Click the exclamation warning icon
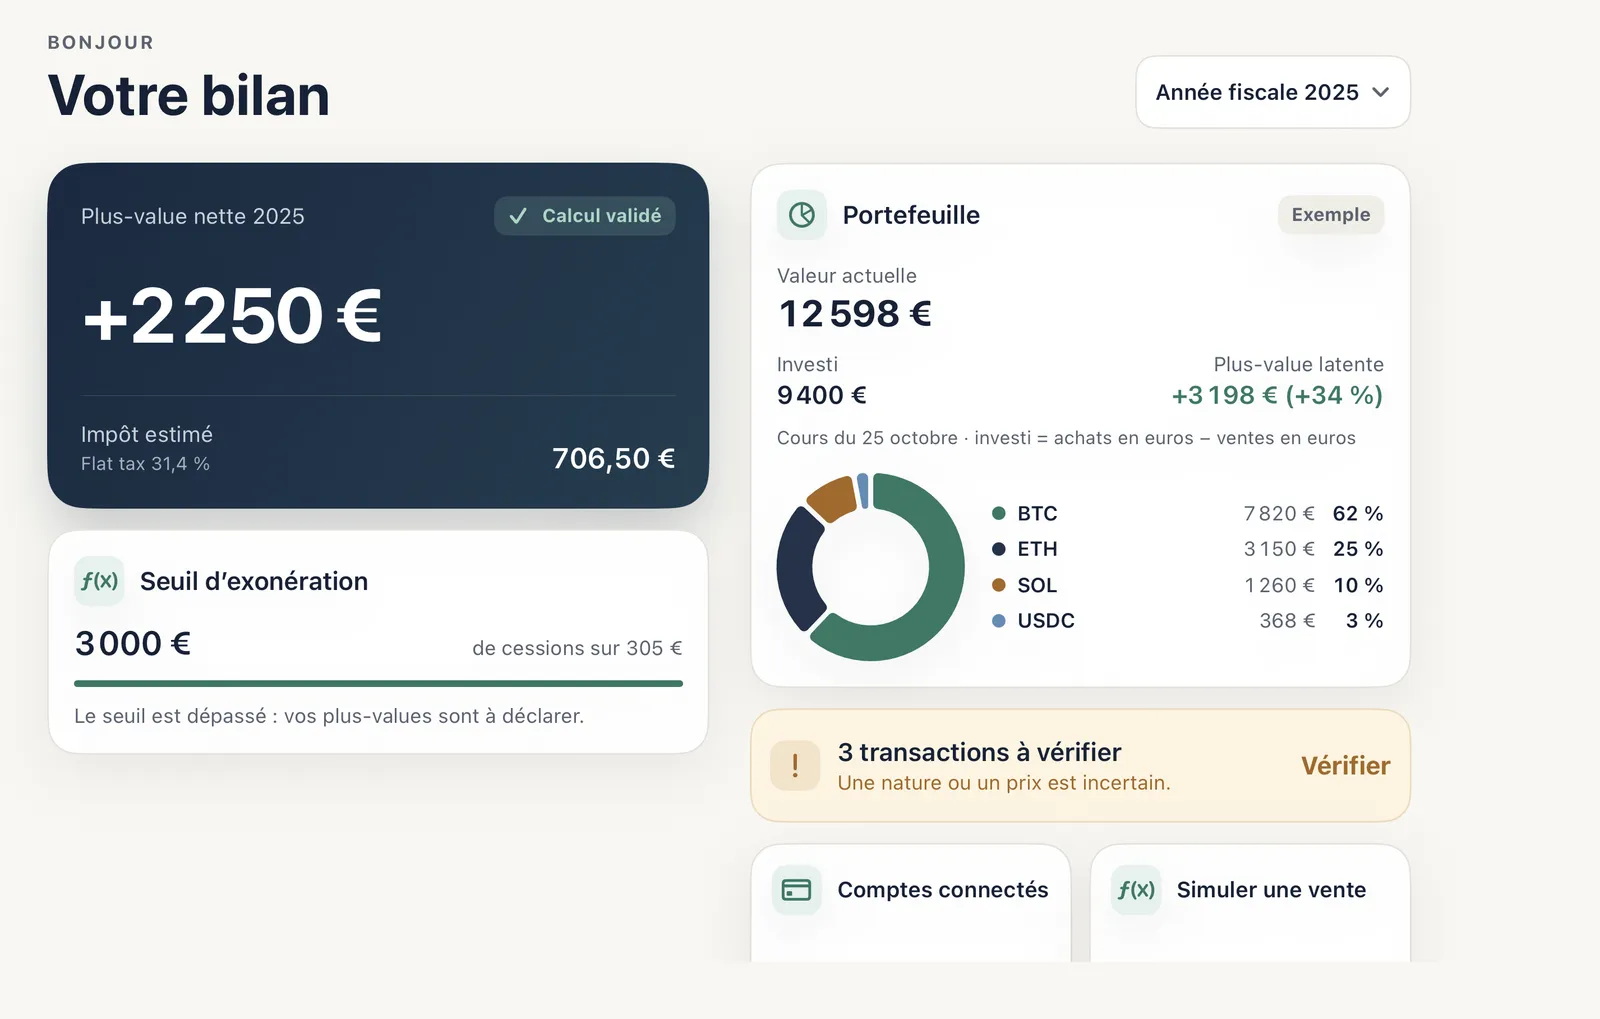Viewport: 1600px width, 1019px height. pos(795,766)
